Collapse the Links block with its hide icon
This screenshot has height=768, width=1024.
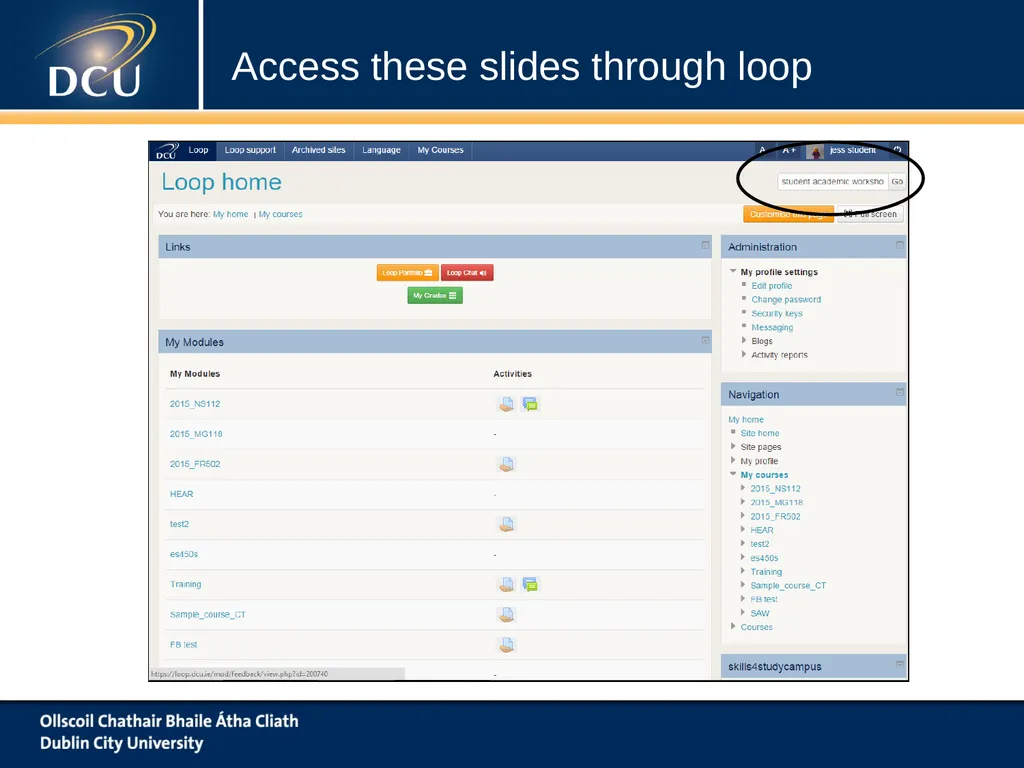click(x=705, y=245)
